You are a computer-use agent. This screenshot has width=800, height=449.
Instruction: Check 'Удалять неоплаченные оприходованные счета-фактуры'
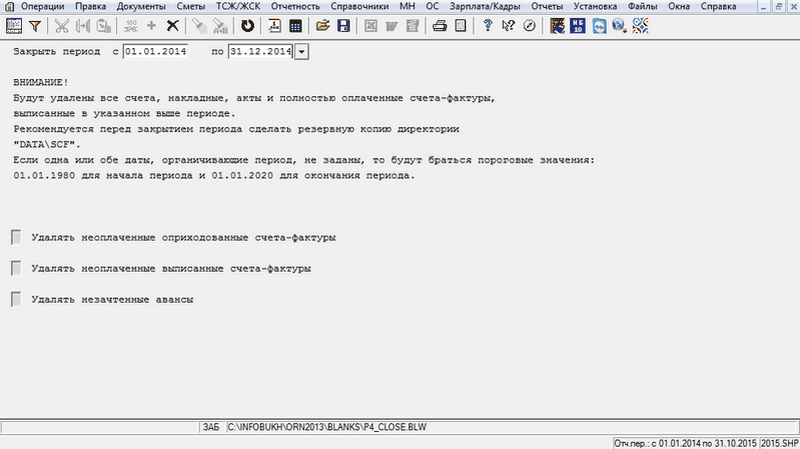[x=16, y=237]
